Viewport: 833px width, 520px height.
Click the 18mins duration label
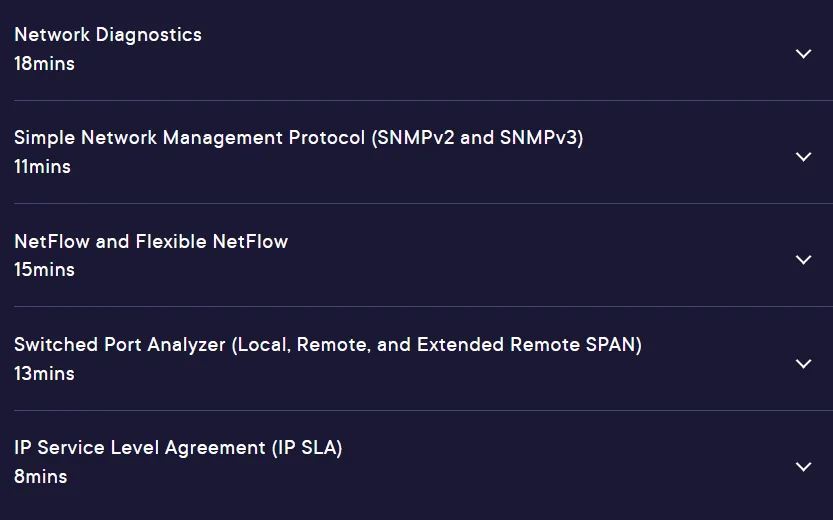pos(45,64)
